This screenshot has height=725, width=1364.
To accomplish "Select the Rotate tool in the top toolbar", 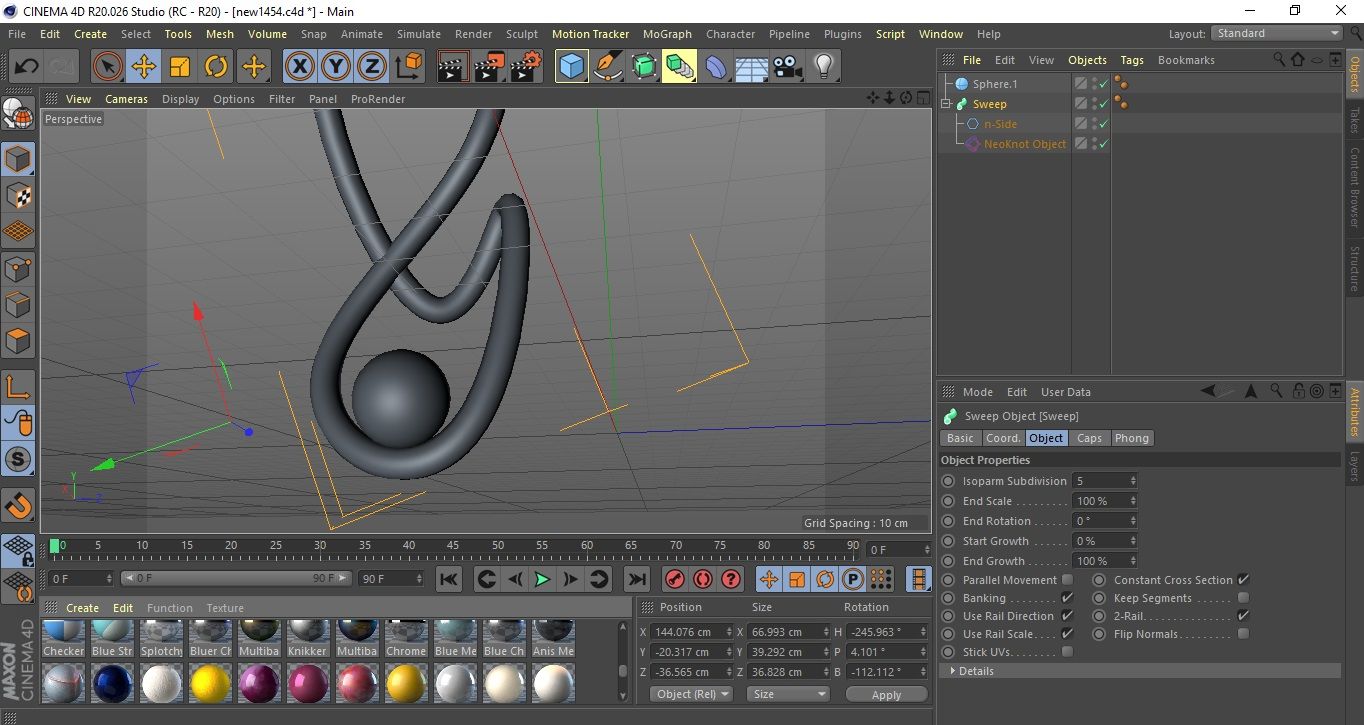I will click(216, 67).
